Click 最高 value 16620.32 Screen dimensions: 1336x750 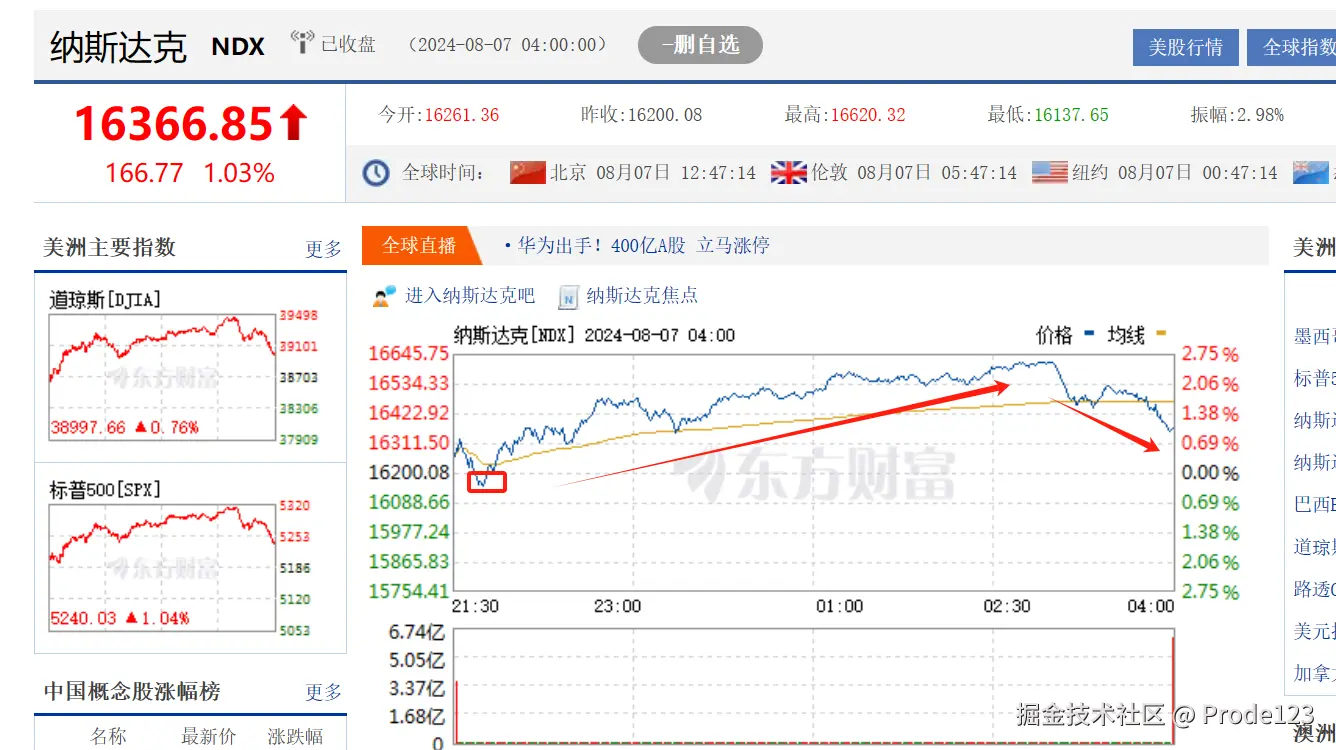[868, 115]
